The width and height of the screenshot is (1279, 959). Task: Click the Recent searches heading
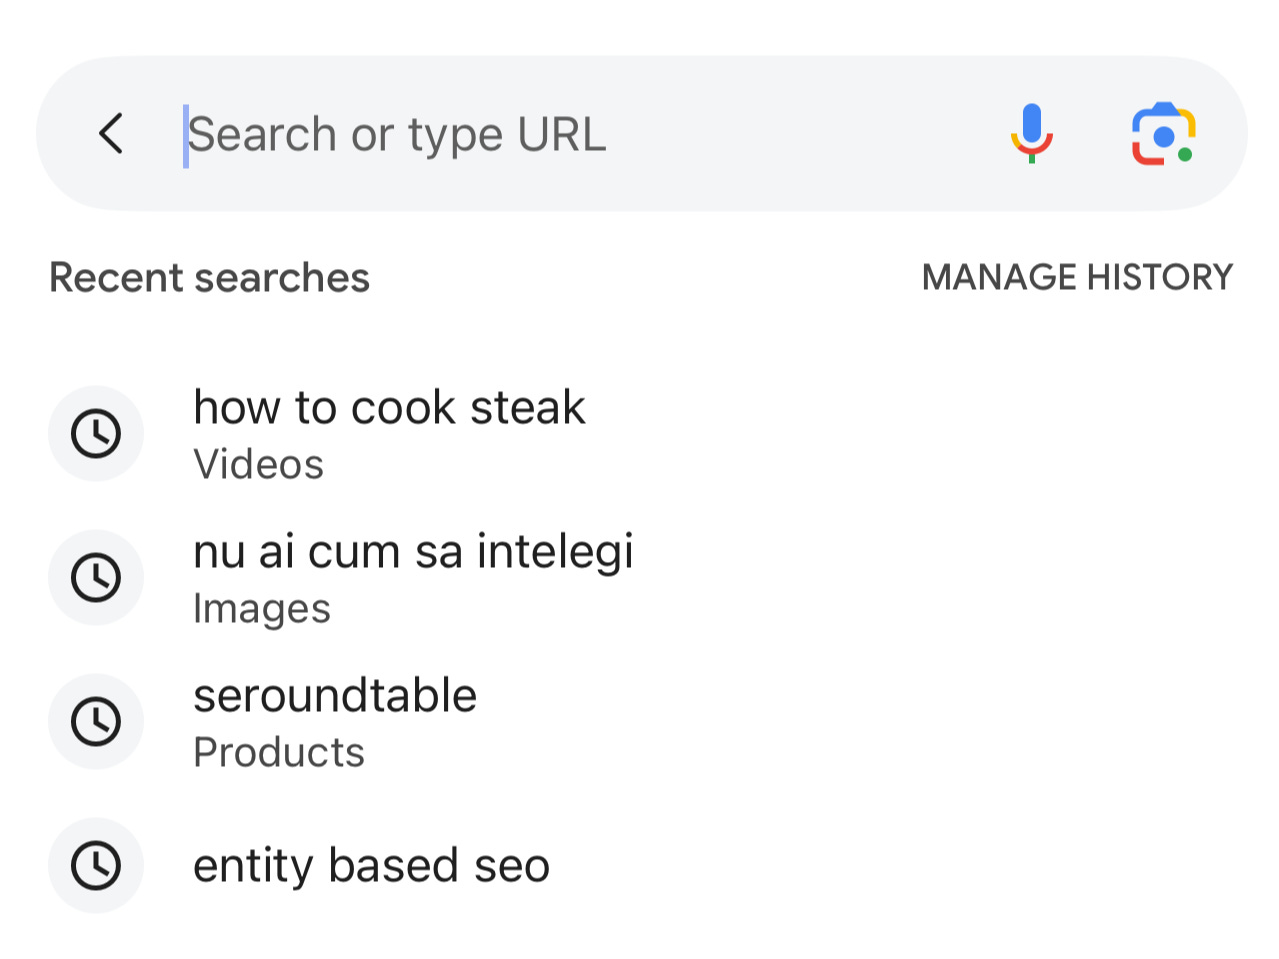tap(209, 277)
